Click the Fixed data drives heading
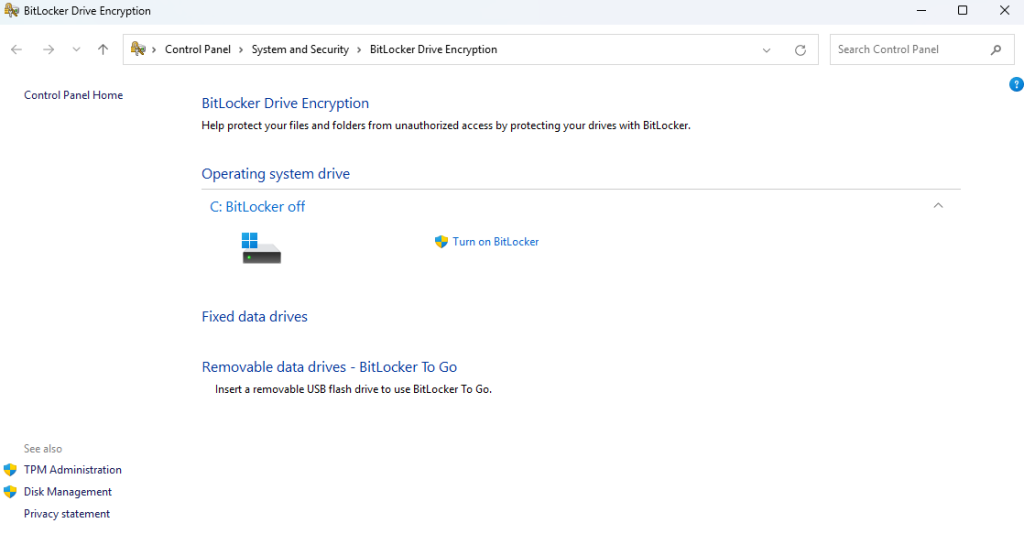Viewport: 1024px width, 534px height. click(x=255, y=317)
